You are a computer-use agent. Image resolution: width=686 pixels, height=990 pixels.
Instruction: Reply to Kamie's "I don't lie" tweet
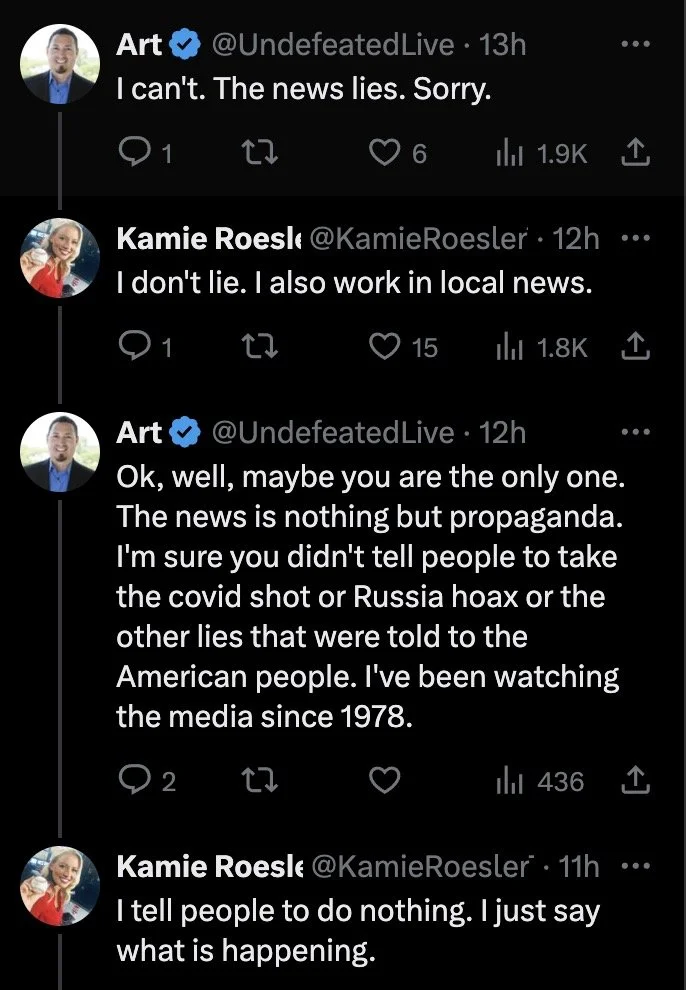pos(145,347)
